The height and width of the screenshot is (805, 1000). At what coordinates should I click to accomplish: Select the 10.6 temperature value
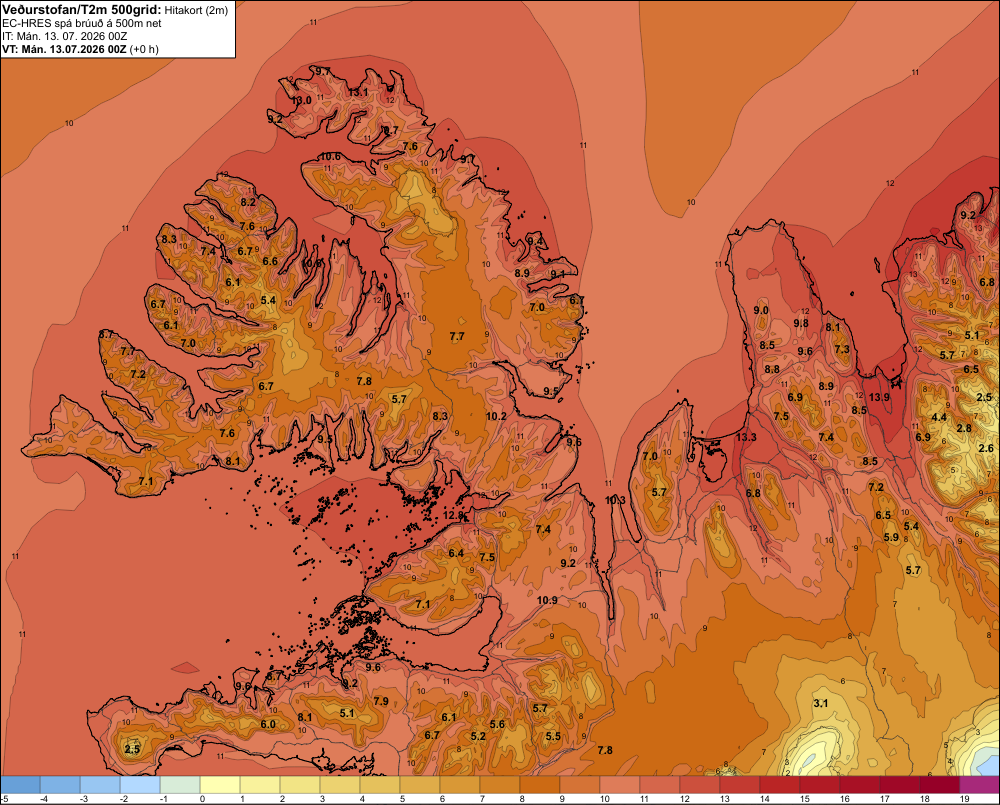(330, 156)
